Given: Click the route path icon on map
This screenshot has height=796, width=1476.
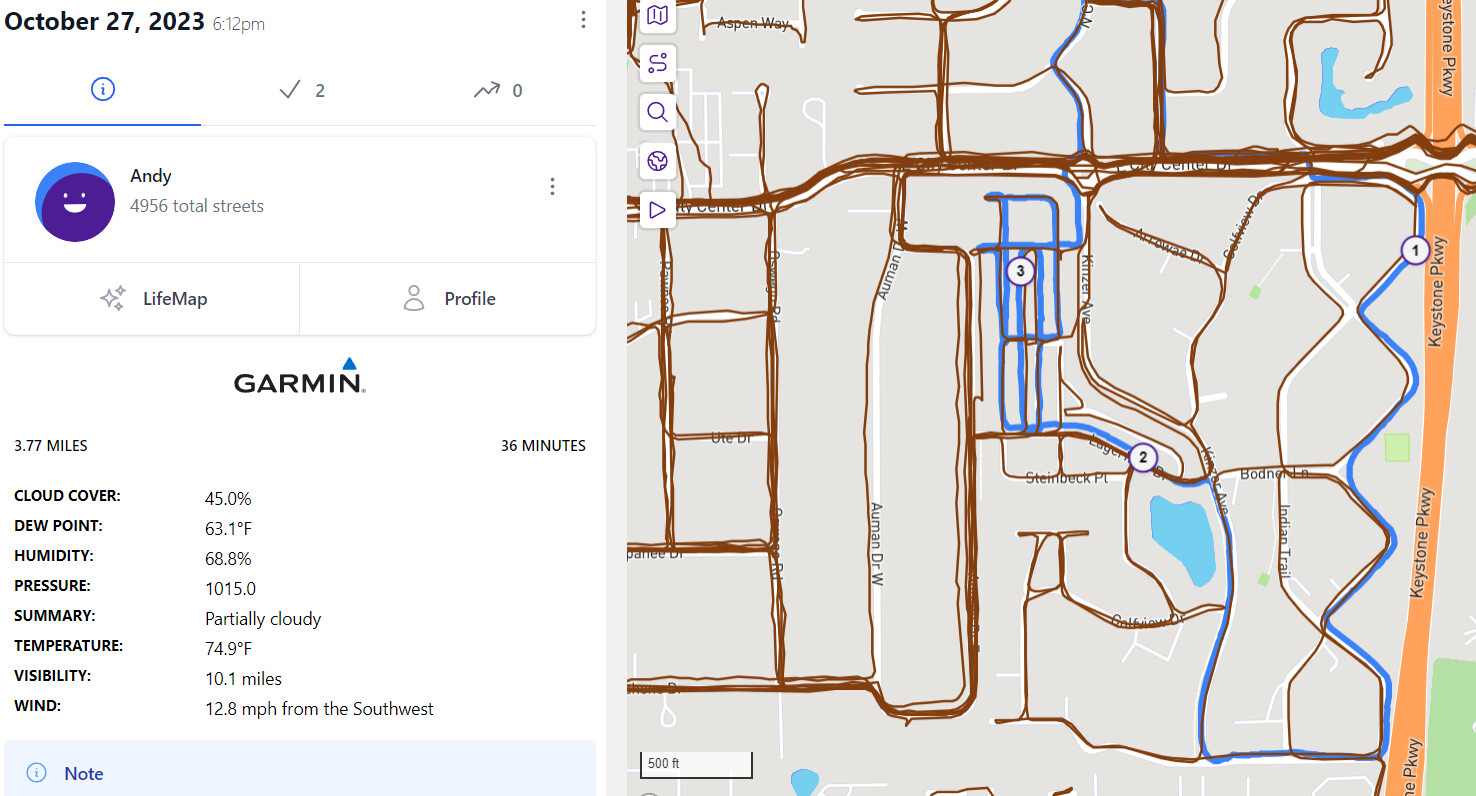Looking at the screenshot, I should click(x=657, y=64).
